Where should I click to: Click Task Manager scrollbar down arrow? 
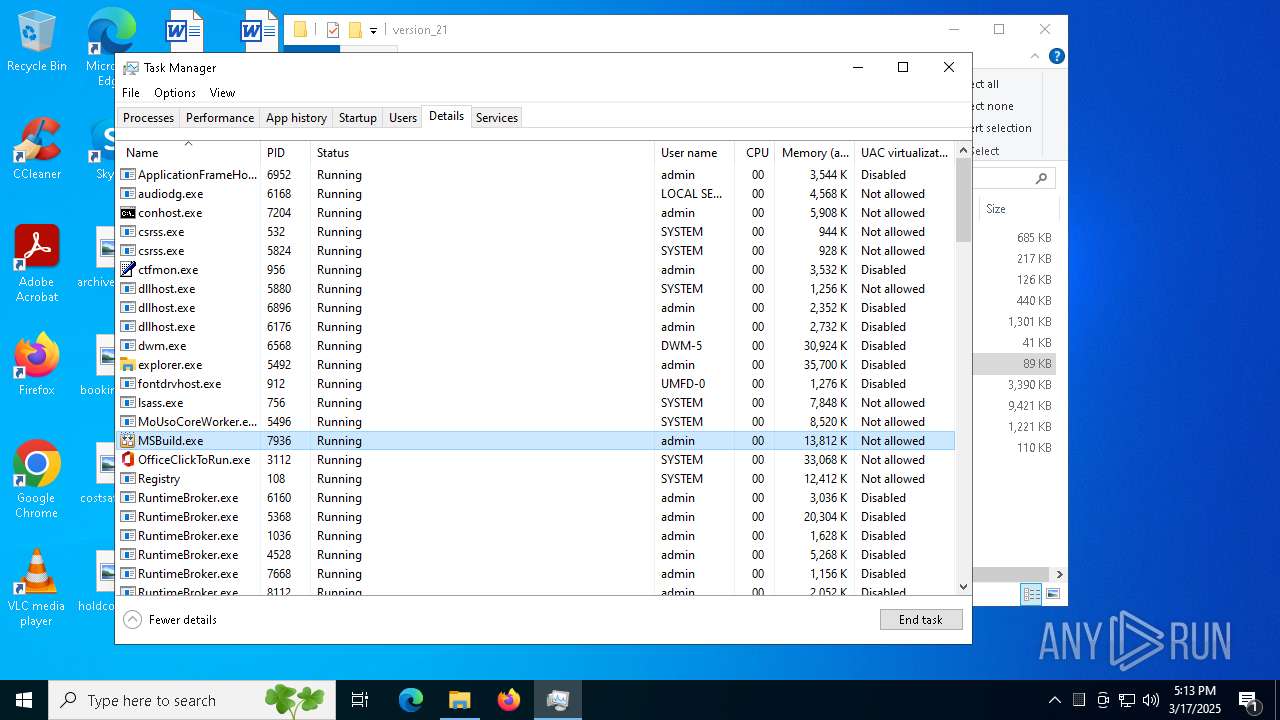[964, 587]
